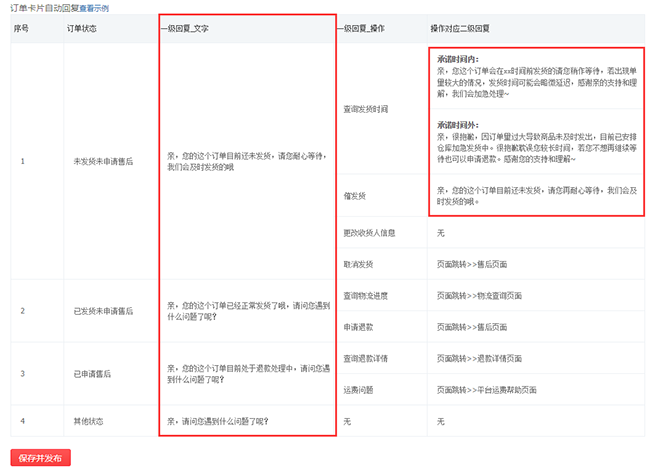
Task: Select the 查询退款详情 operation
Action: click(x=367, y=357)
